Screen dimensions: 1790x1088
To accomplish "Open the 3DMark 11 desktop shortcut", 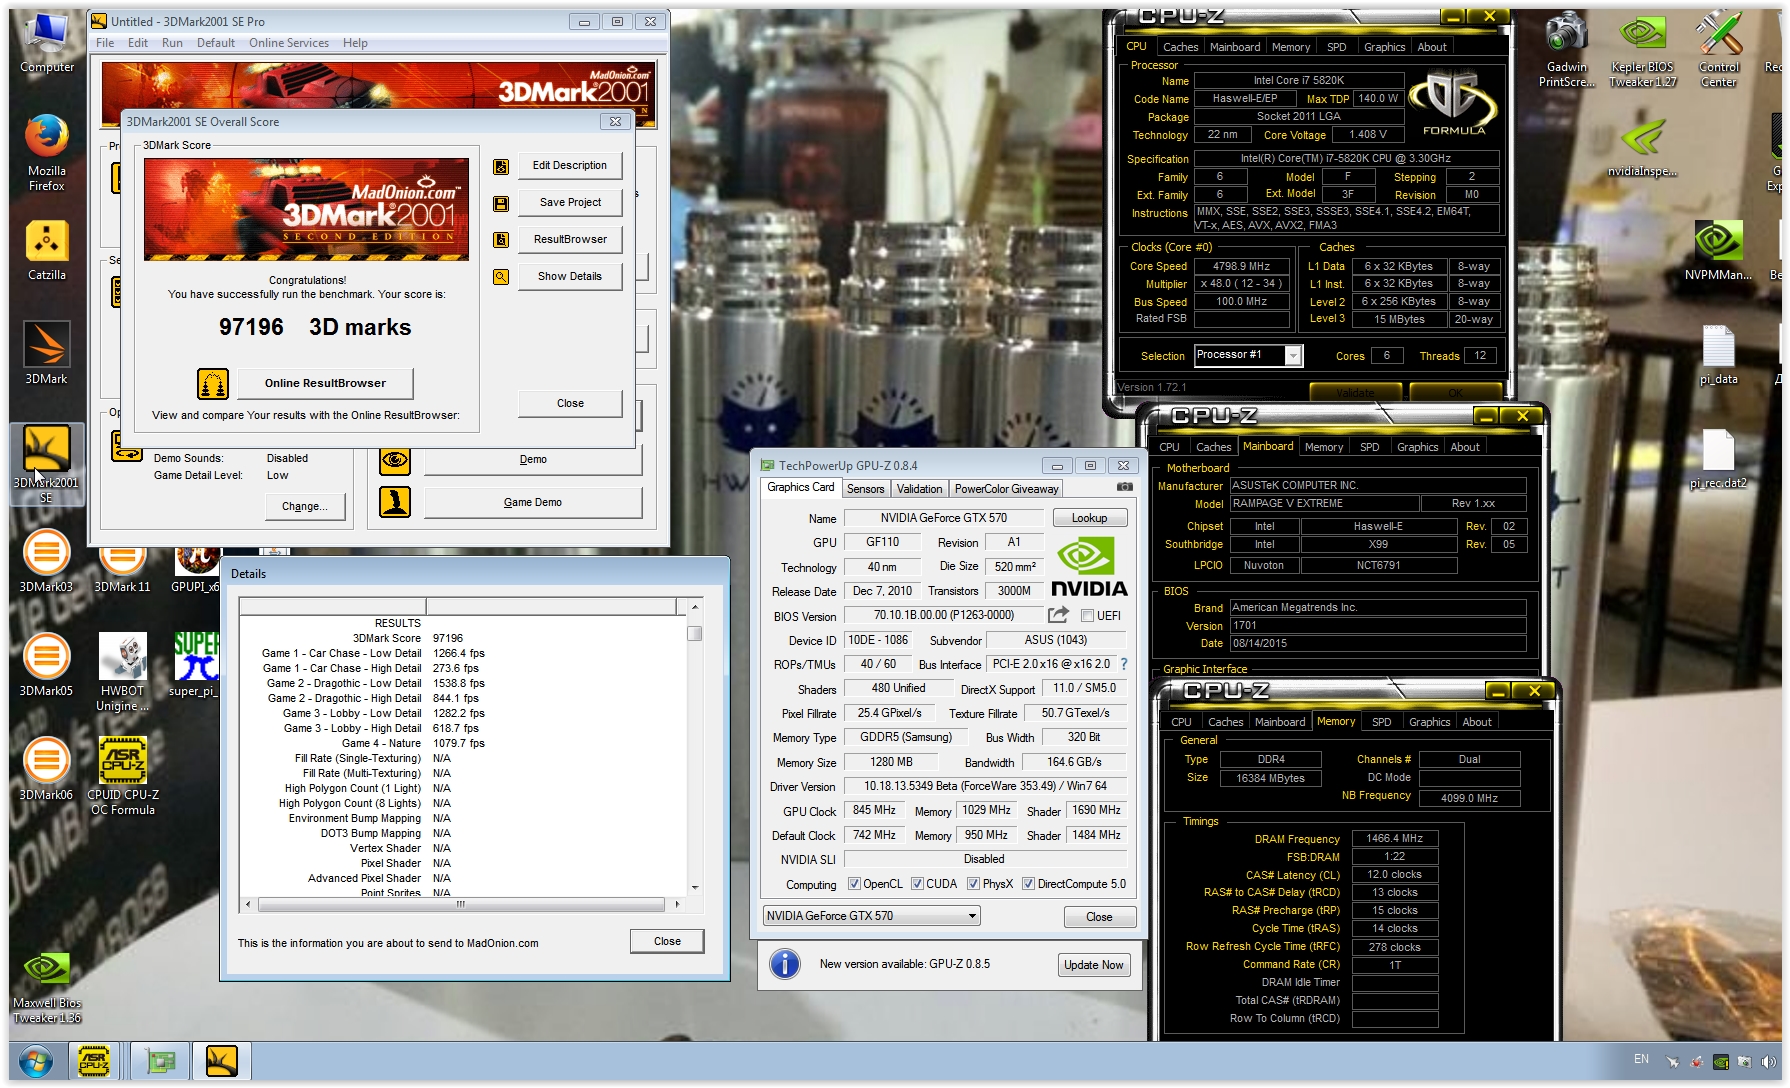I will (122, 570).
